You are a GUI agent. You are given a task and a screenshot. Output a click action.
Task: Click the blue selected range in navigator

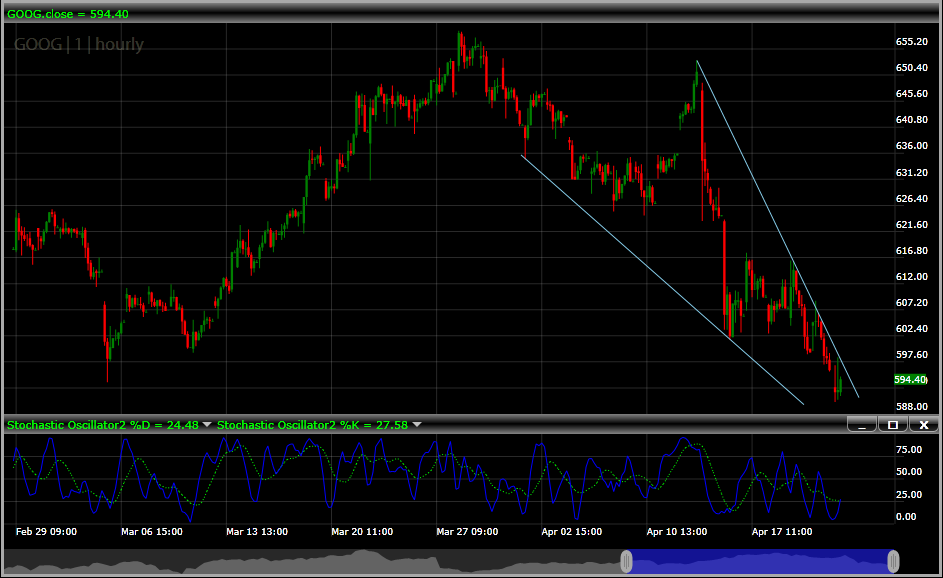(760, 562)
